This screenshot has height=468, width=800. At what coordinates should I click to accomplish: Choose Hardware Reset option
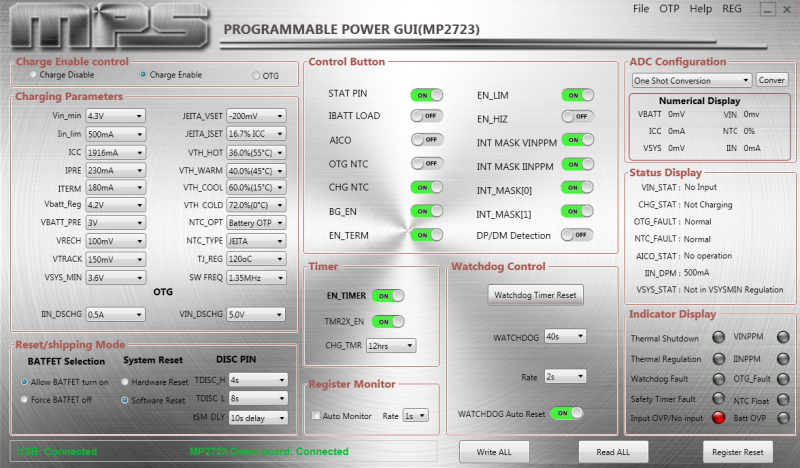(x=124, y=382)
